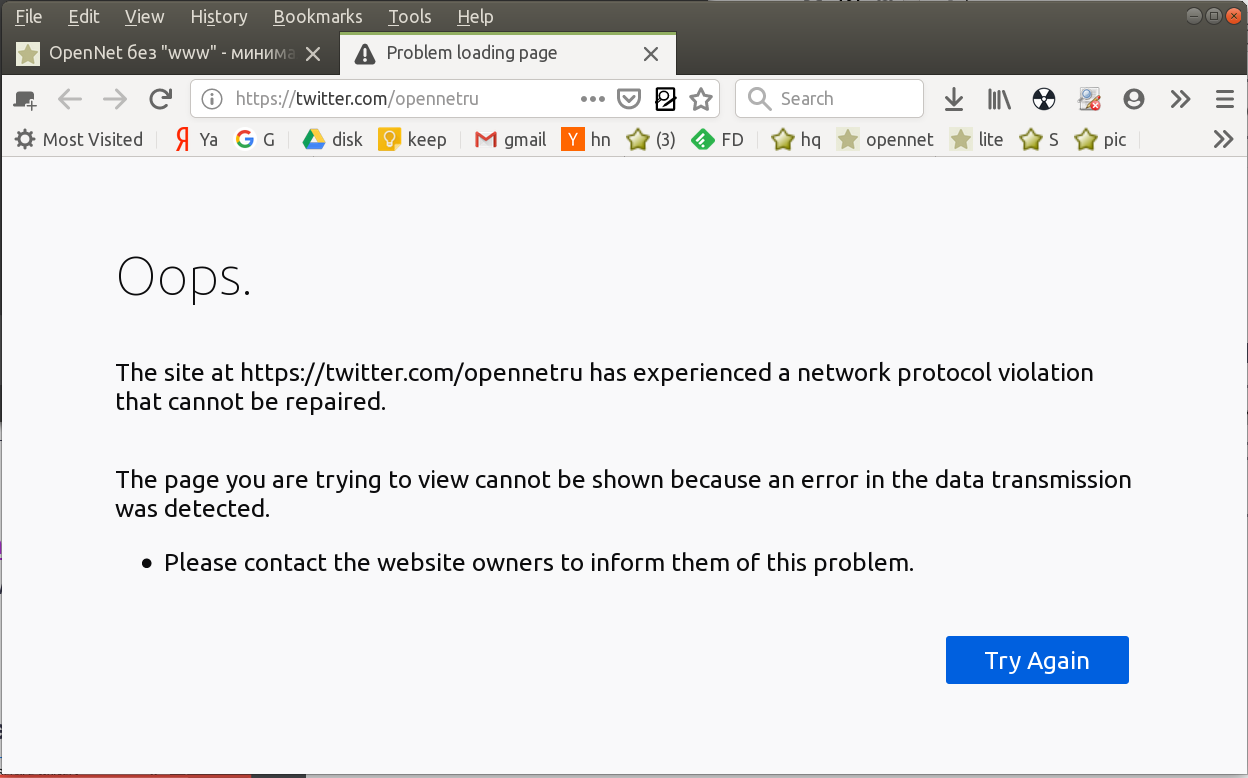Click the radioactive extension icon
The image size is (1248, 778).
pyautogui.click(x=1043, y=99)
